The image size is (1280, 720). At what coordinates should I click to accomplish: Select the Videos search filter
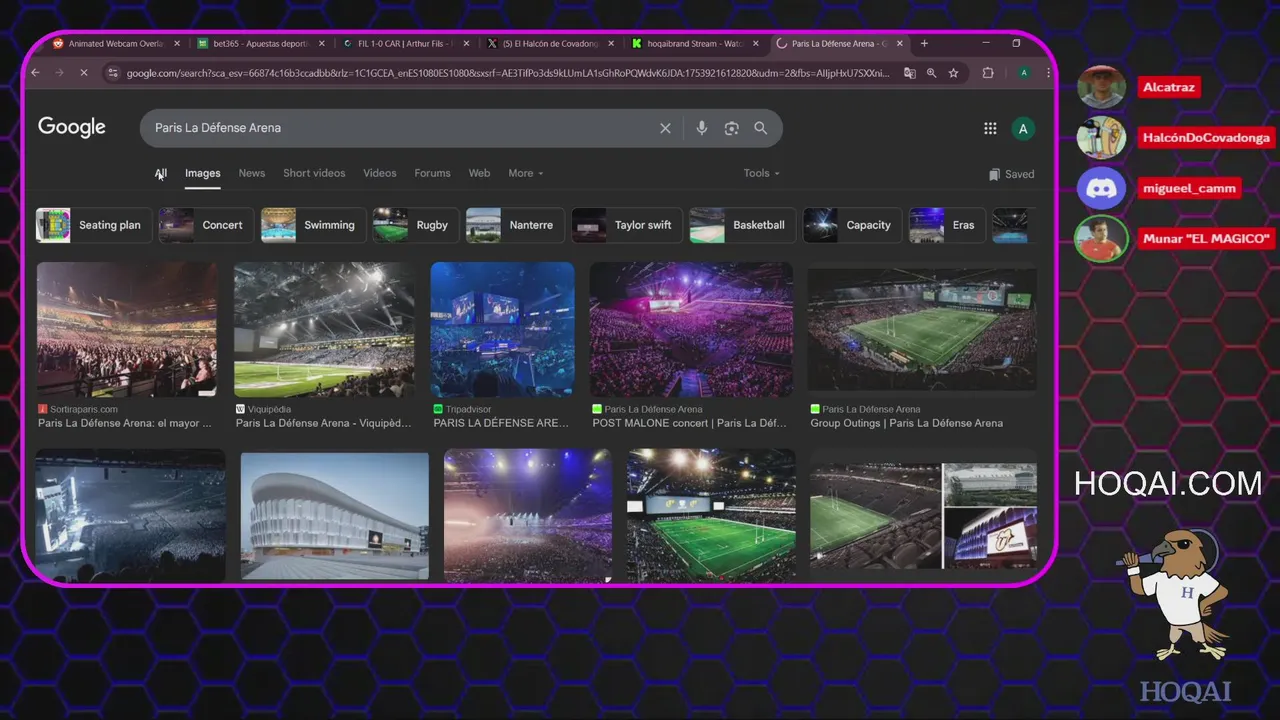(380, 173)
